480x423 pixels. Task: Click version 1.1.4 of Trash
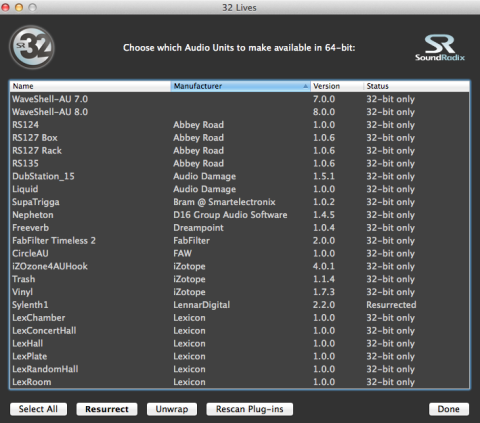[x=324, y=279]
